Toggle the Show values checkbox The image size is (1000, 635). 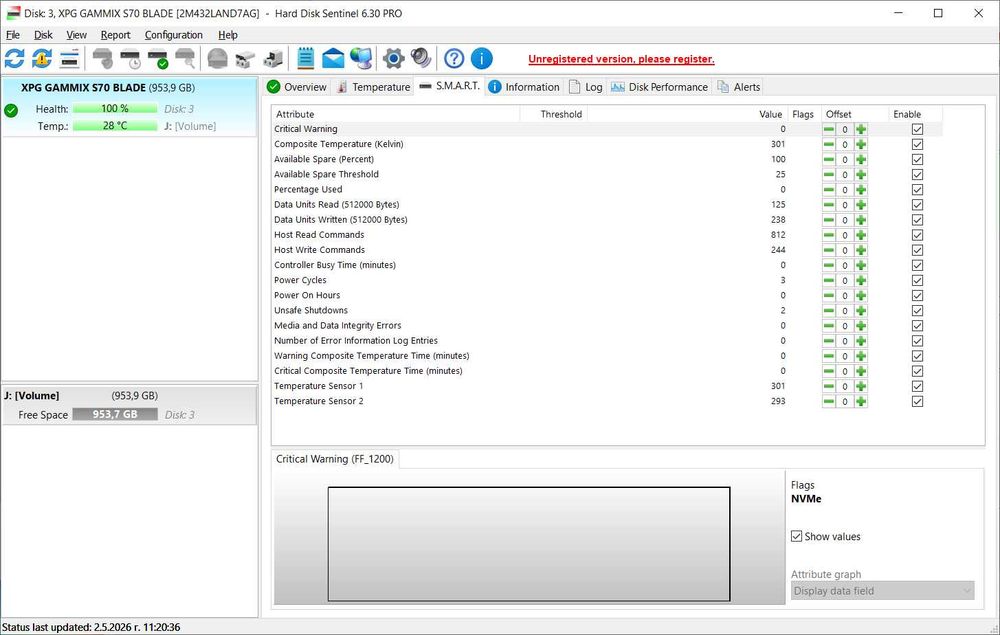(797, 536)
